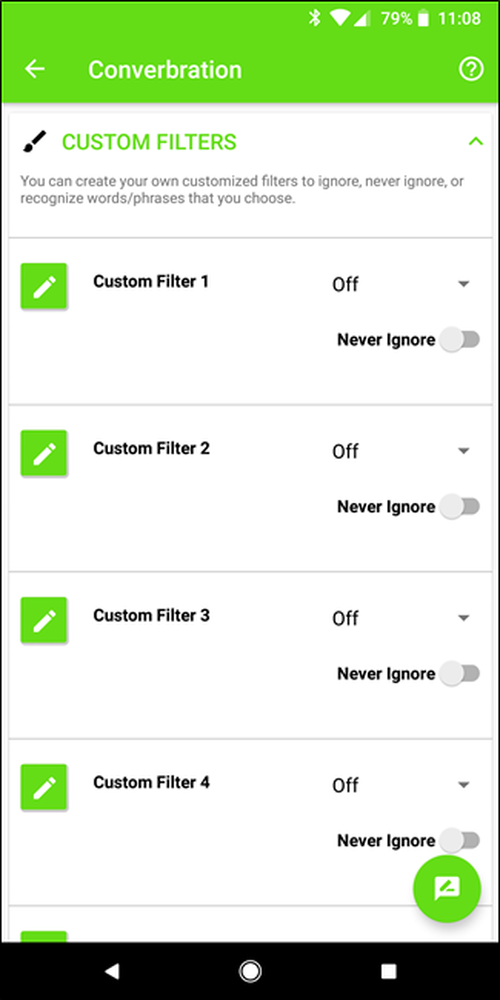Tap the Android recent apps square button

pyautogui.click(x=388, y=971)
